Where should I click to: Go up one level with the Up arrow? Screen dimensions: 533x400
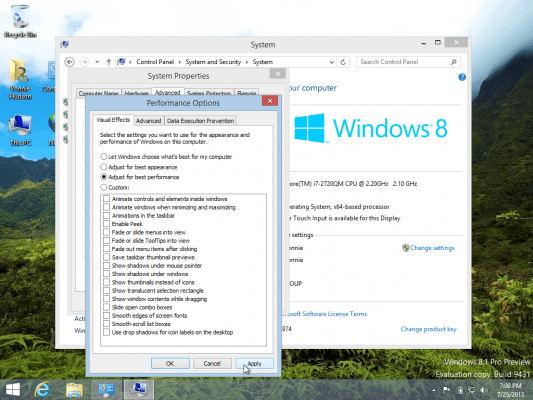click(x=108, y=62)
